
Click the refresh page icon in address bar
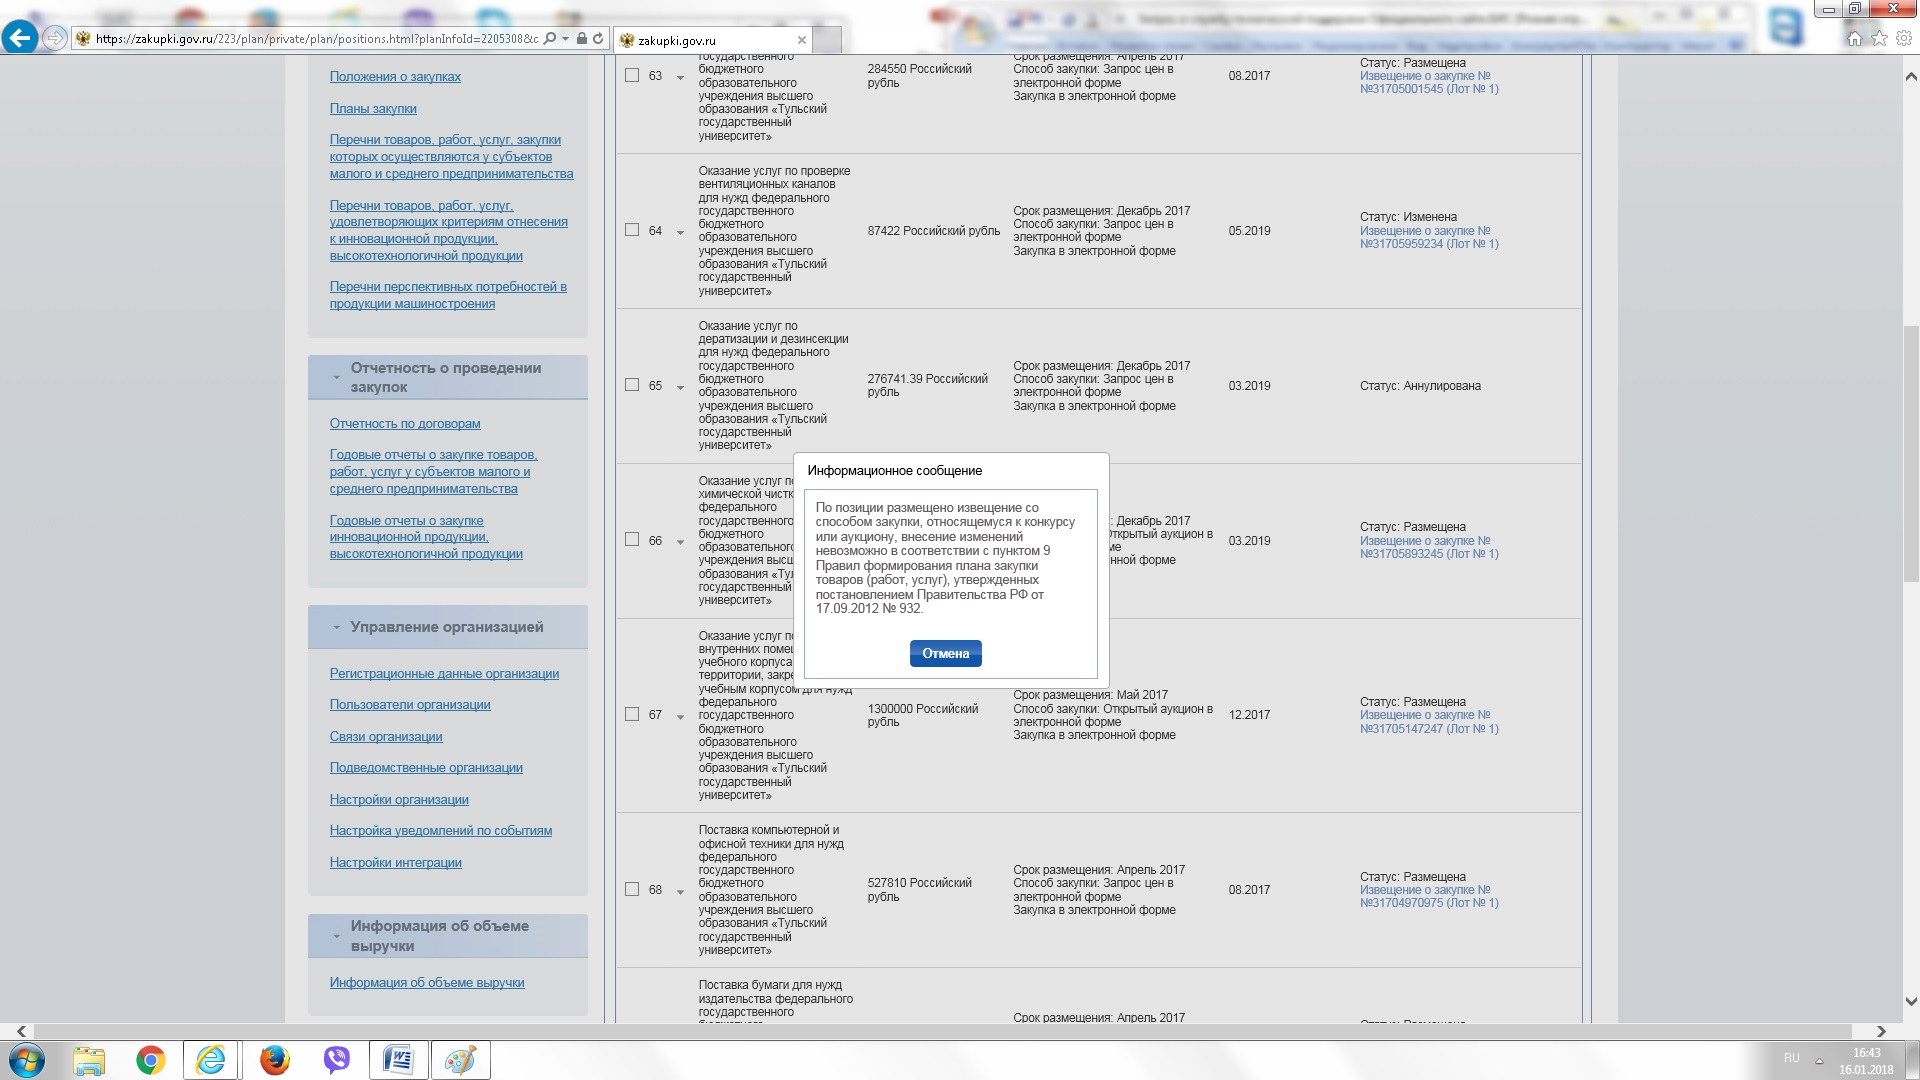(x=598, y=39)
